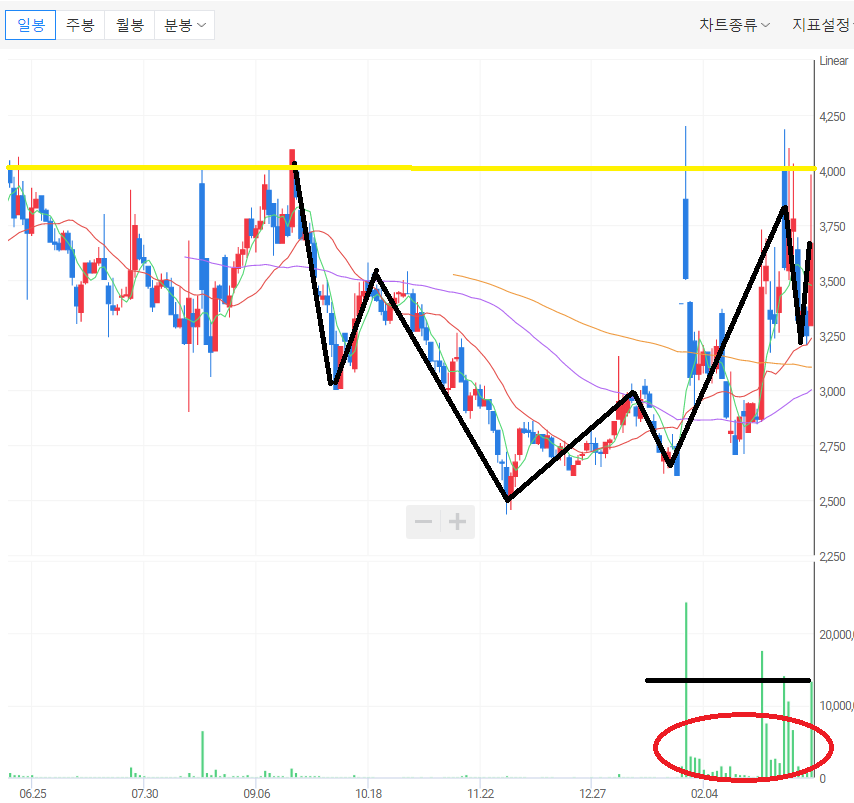Image resolution: width=854 pixels, height=803 pixels.
Task: Select the 일봉 daily chart tab
Action: [30, 25]
